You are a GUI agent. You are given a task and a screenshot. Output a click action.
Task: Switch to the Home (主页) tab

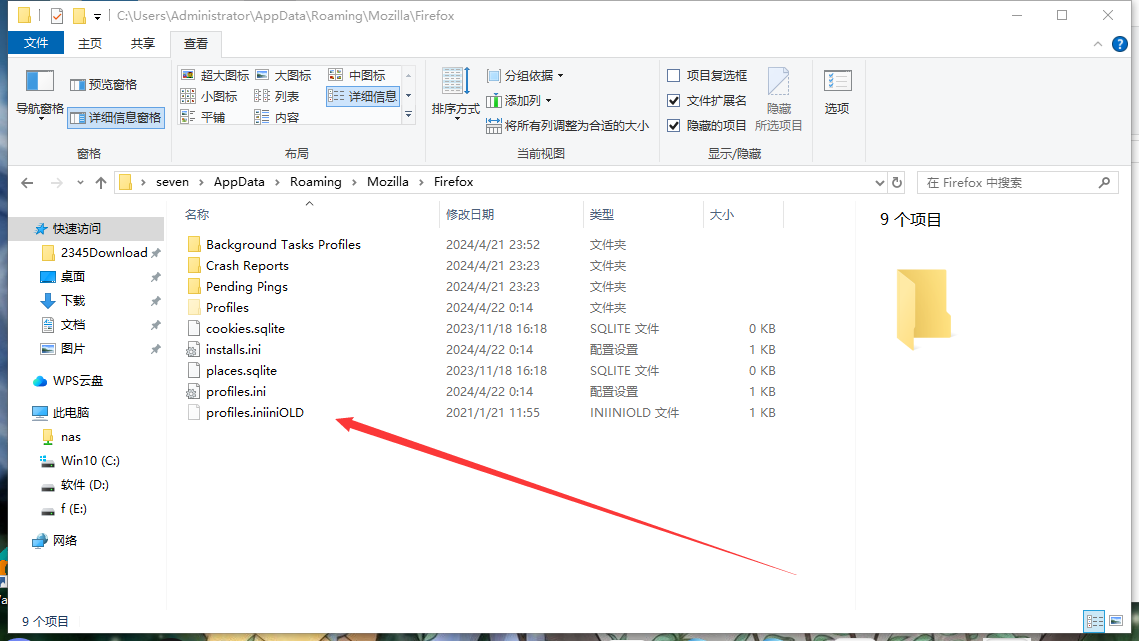(90, 44)
